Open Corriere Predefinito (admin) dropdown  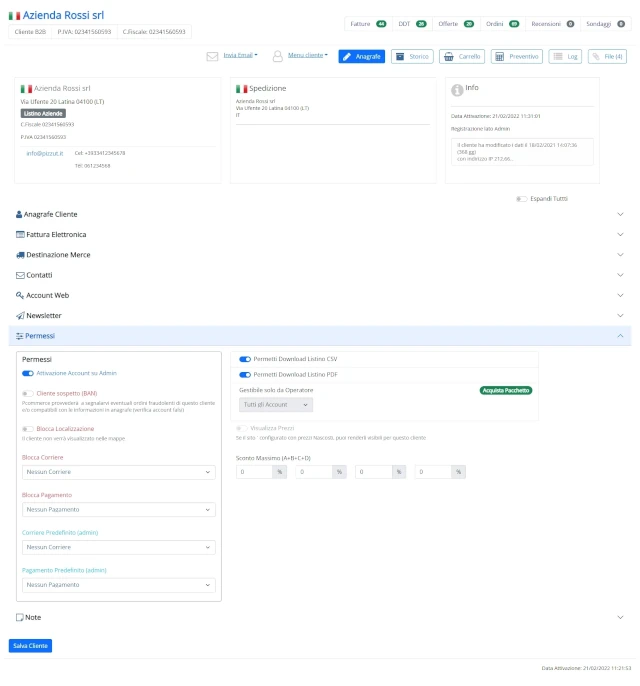point(119,547)
